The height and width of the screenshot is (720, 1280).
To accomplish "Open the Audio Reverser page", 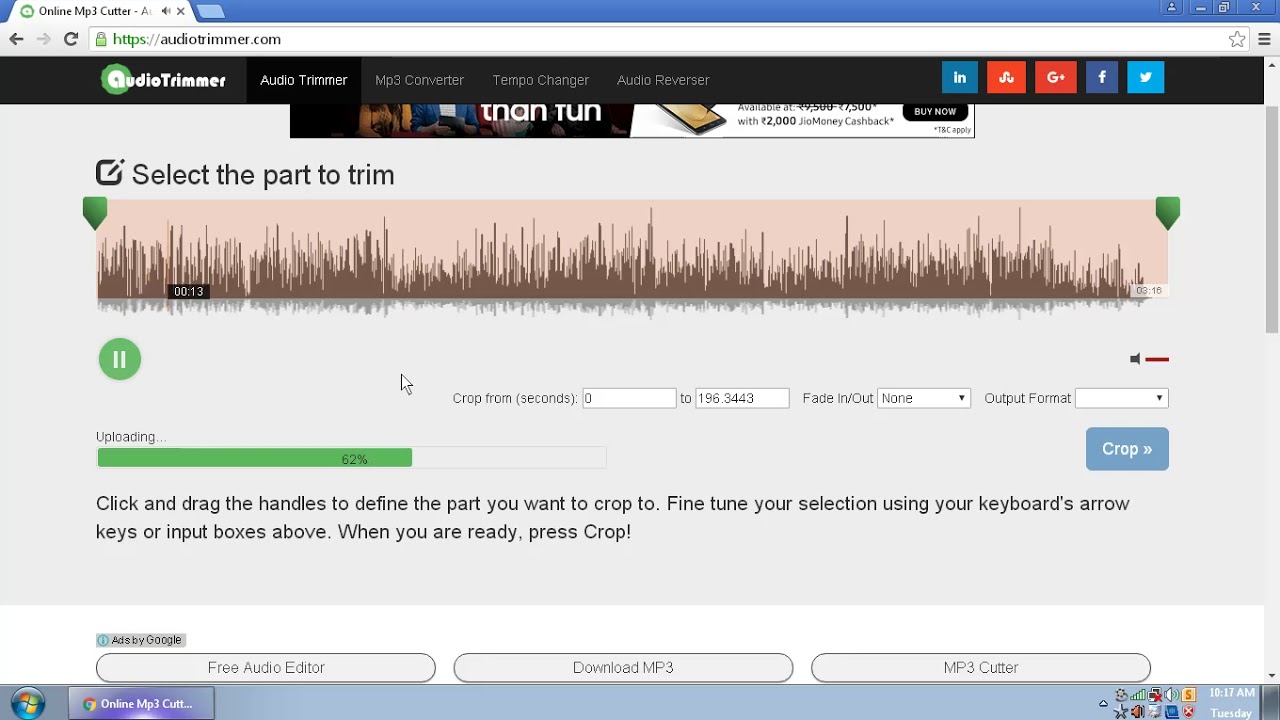I will 663,80.
